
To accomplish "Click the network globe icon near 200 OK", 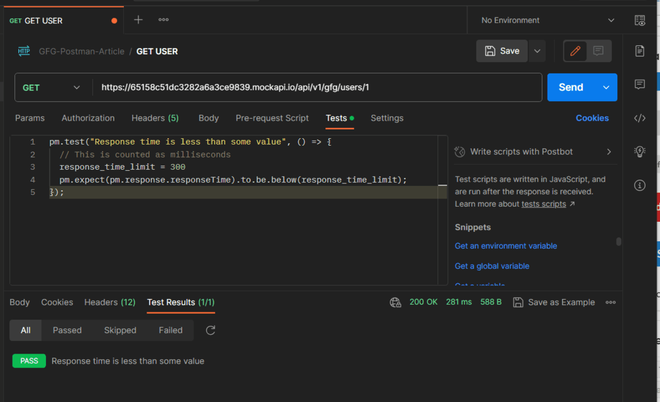I will click(x=396, y=302).
